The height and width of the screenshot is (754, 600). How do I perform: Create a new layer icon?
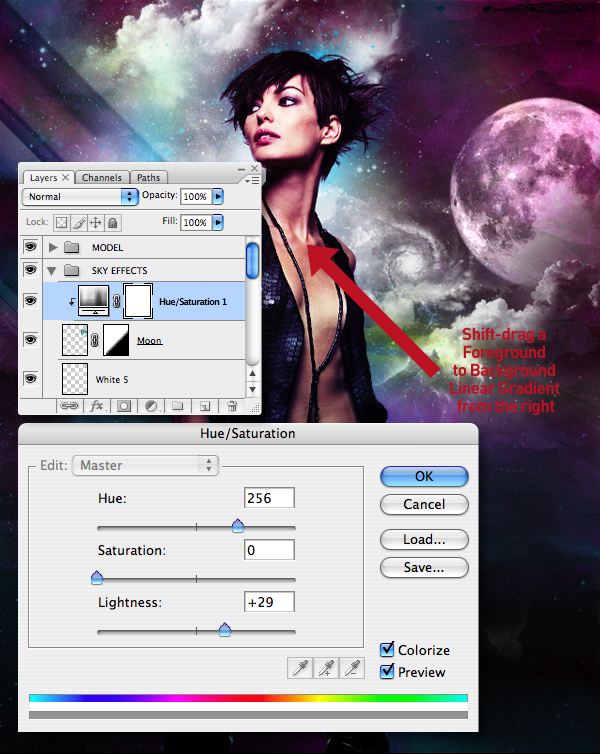[x=205, y=406]
